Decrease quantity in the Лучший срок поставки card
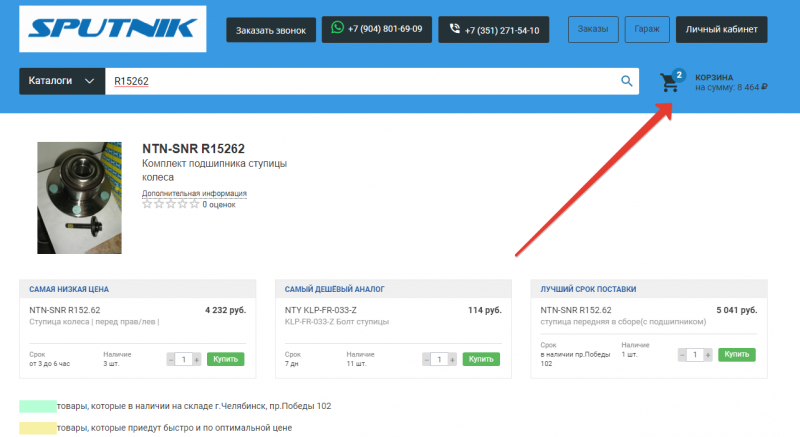This screenshot has width=800, height=437. point(682,355)
